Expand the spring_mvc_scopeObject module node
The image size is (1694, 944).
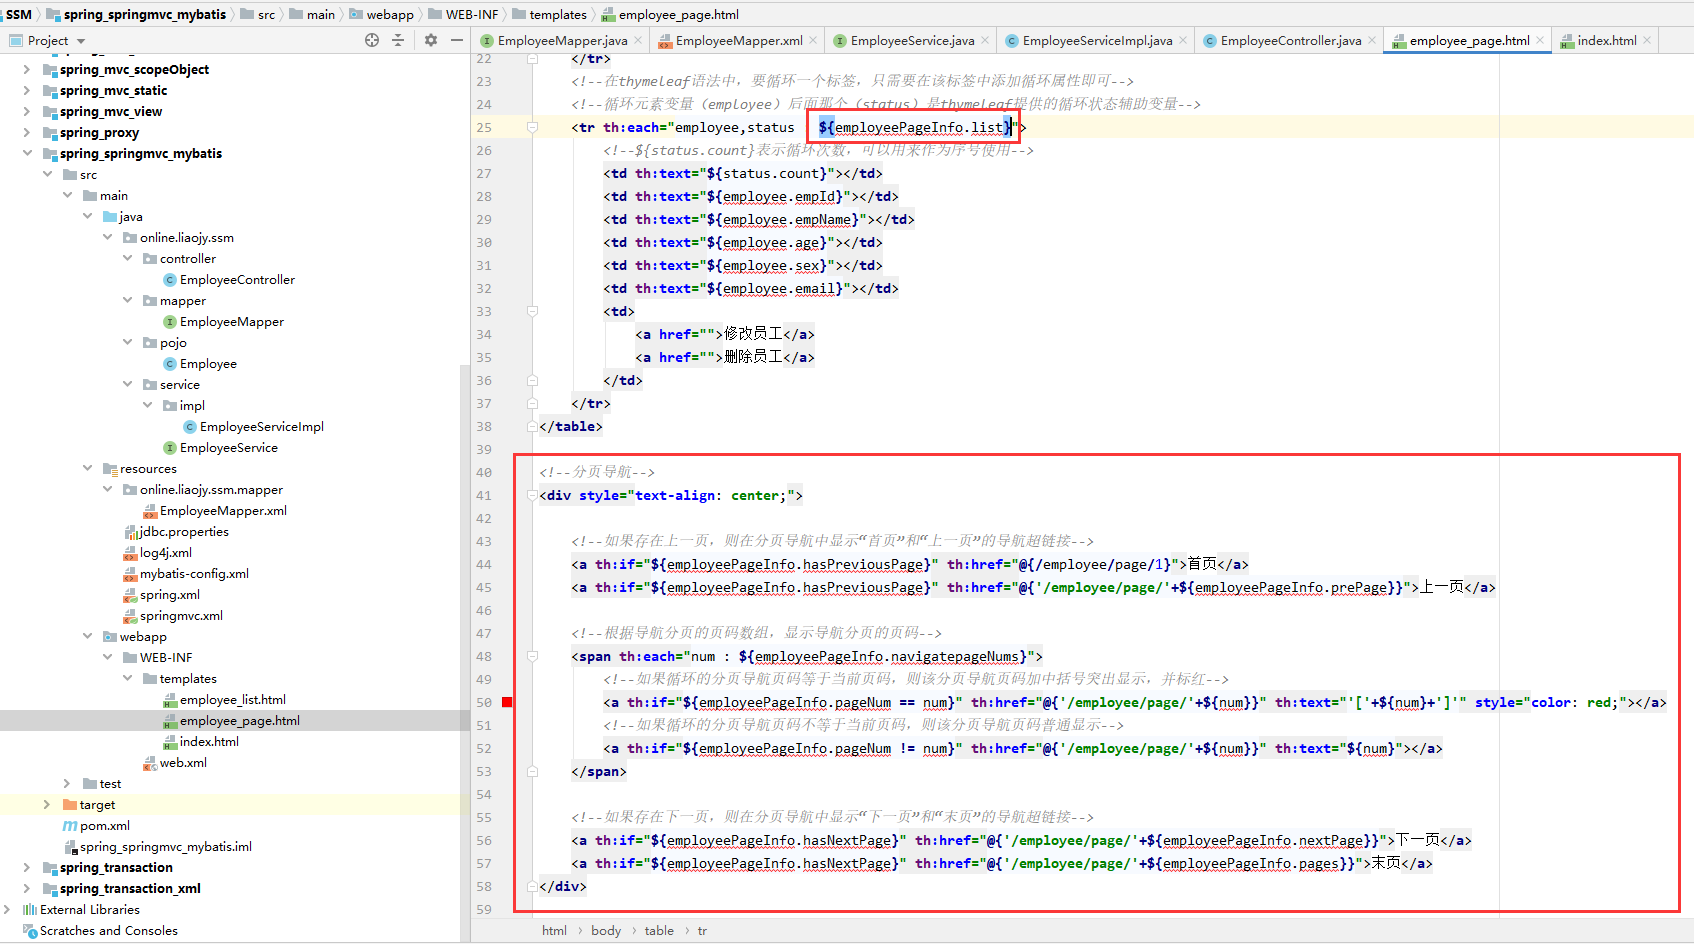pos(27,69)
